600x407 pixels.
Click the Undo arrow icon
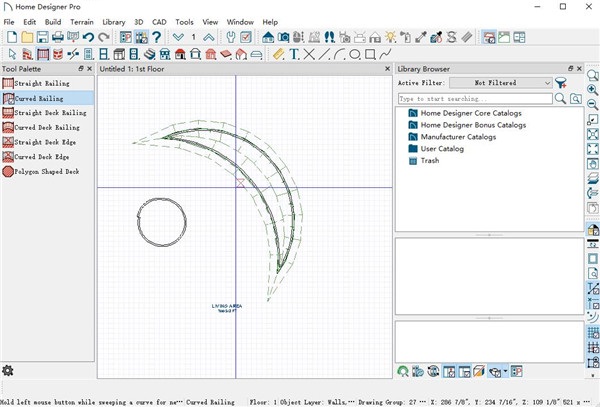[88, 37]
